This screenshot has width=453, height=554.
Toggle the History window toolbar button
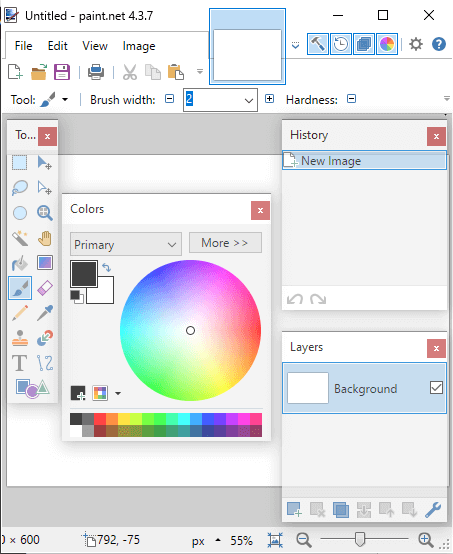(341, 44)
